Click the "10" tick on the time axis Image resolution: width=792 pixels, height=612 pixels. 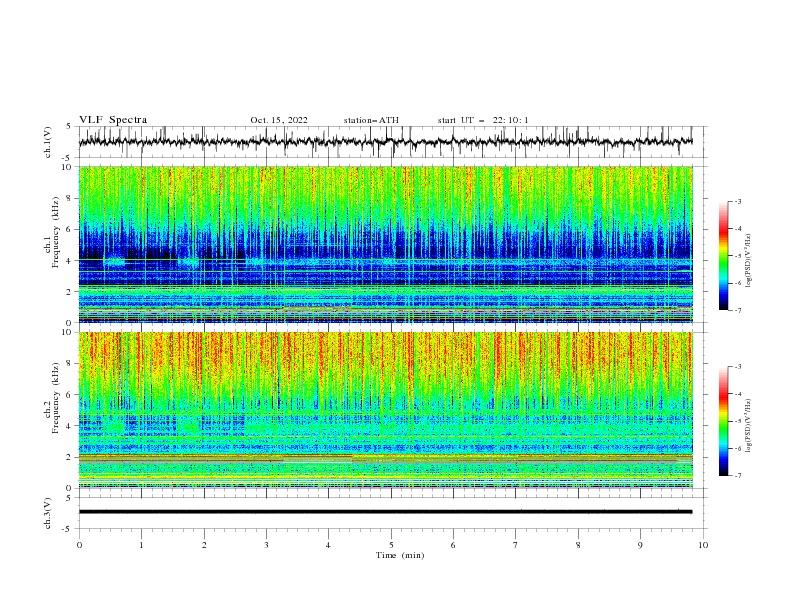(703, 545)
